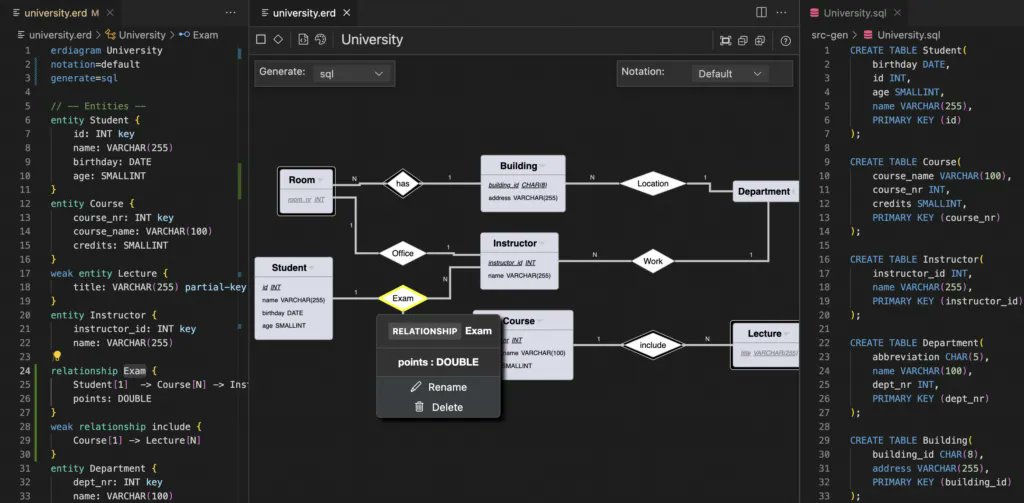Select the add entity square tool
Image resolution: width=1024 pixels, height=503 pixels.
261,40
